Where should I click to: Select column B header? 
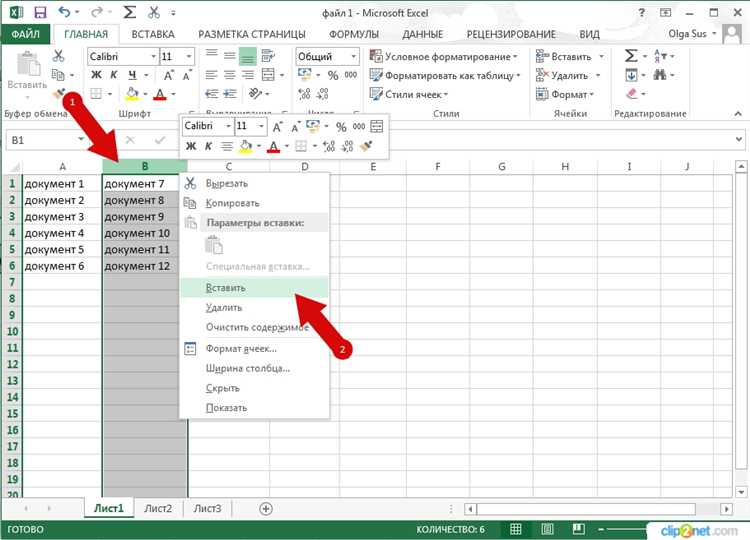(x=145, y=166)
